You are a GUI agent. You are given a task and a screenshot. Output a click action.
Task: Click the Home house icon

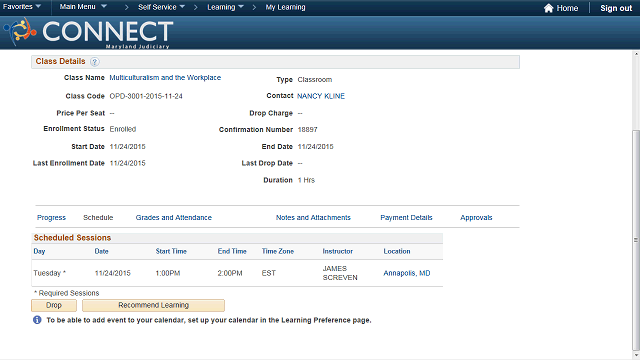[x=549, y=8]
